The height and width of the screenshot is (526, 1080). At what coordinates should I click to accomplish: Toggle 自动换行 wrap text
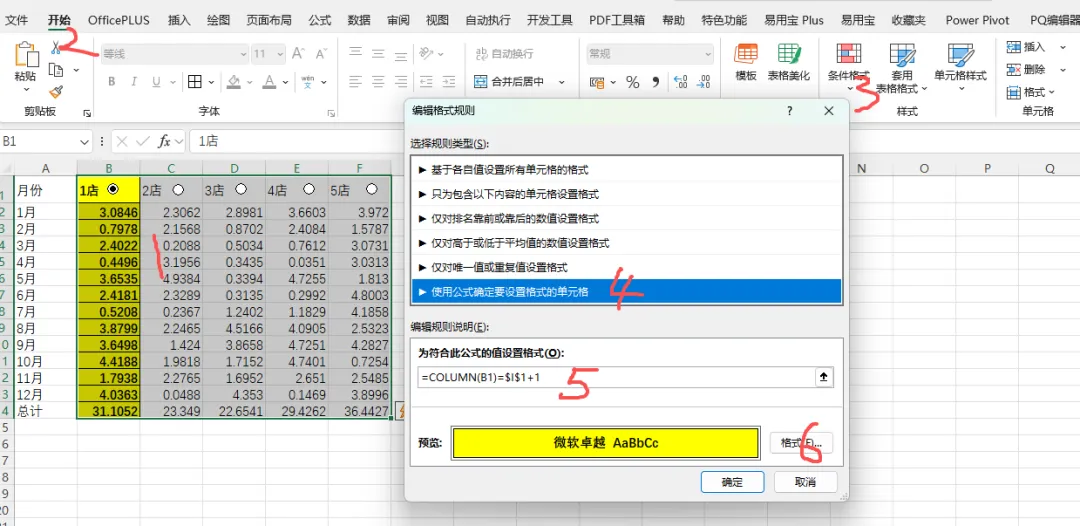point(504,54)
